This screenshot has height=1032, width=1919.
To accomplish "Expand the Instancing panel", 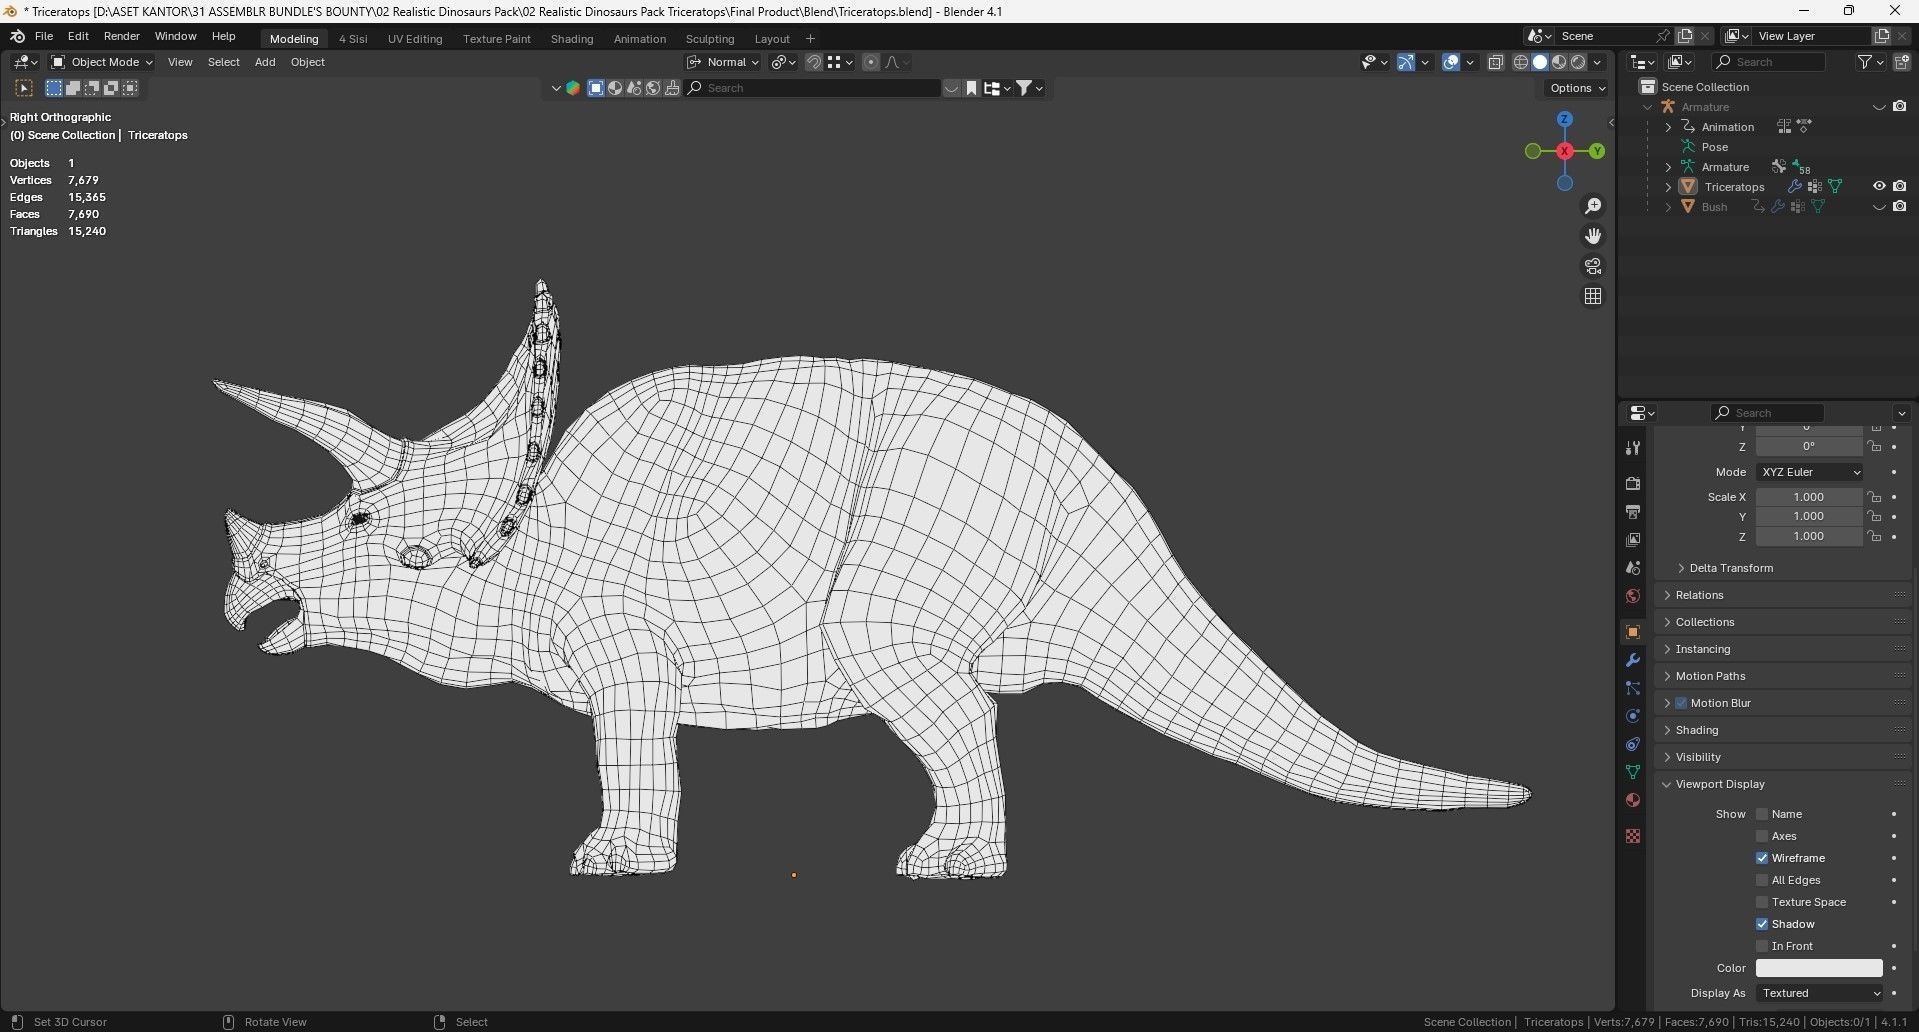I will (1702, 649).
